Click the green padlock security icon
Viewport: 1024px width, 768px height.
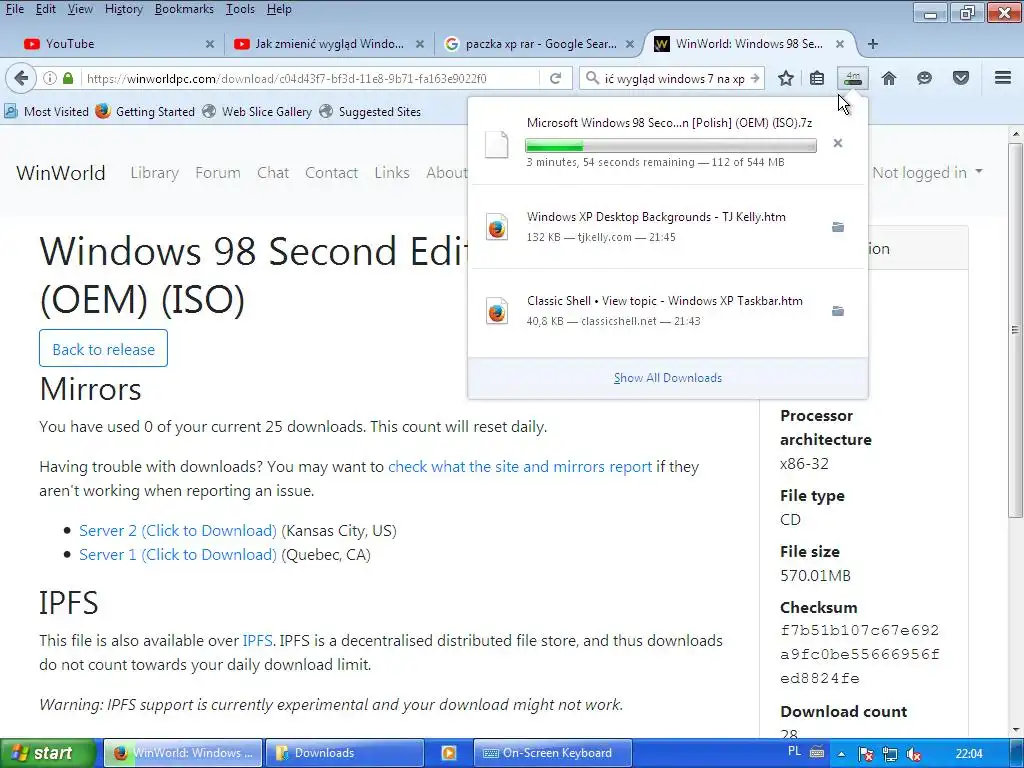click(68, 78)
